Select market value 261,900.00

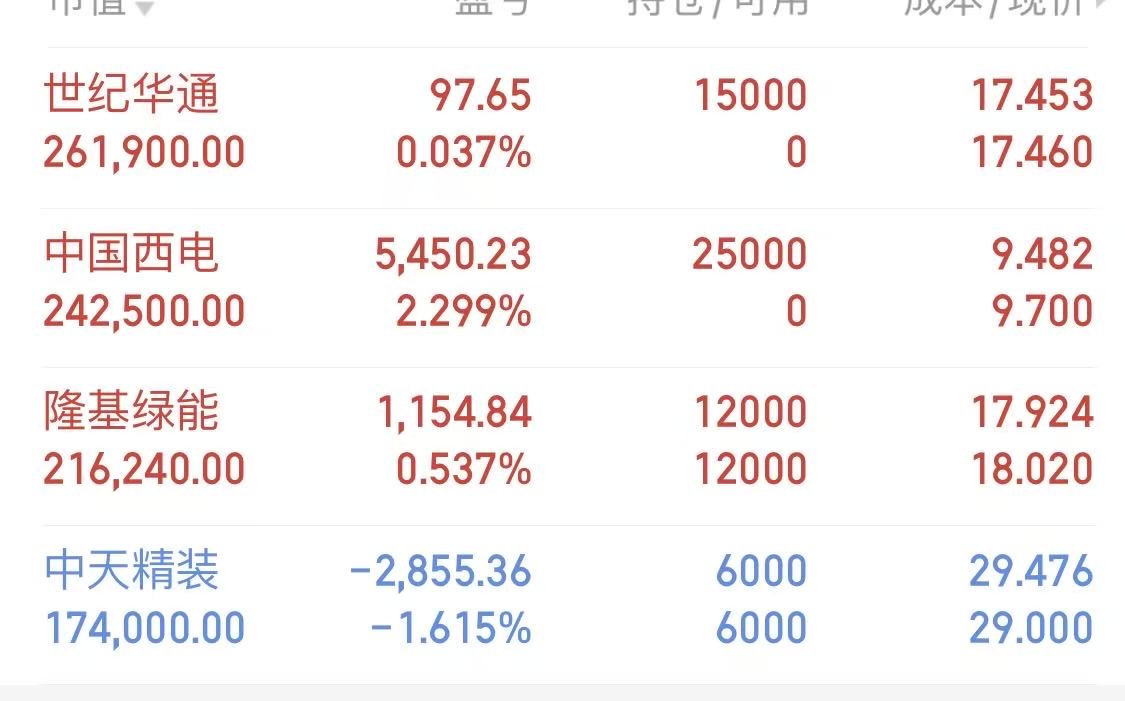(144, 152)
